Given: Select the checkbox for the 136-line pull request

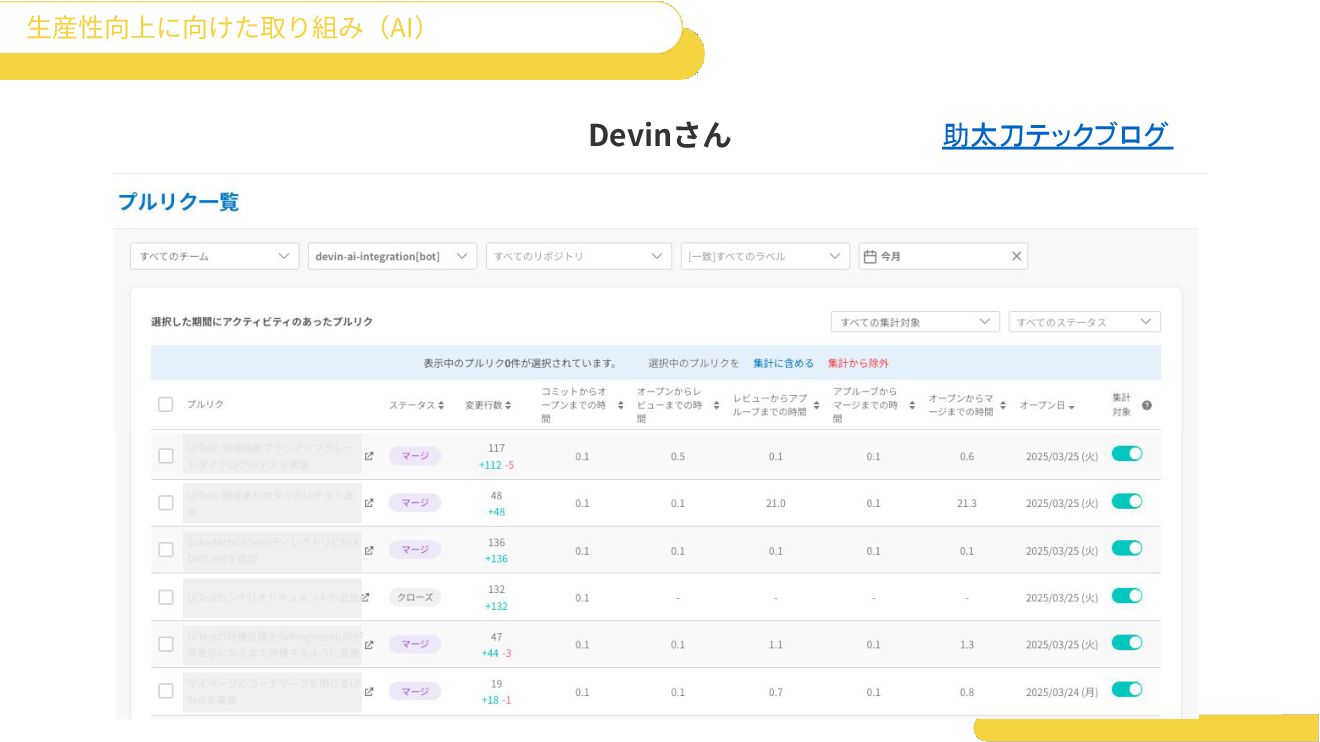Looking at the screenshot, I should click(166, 550).
